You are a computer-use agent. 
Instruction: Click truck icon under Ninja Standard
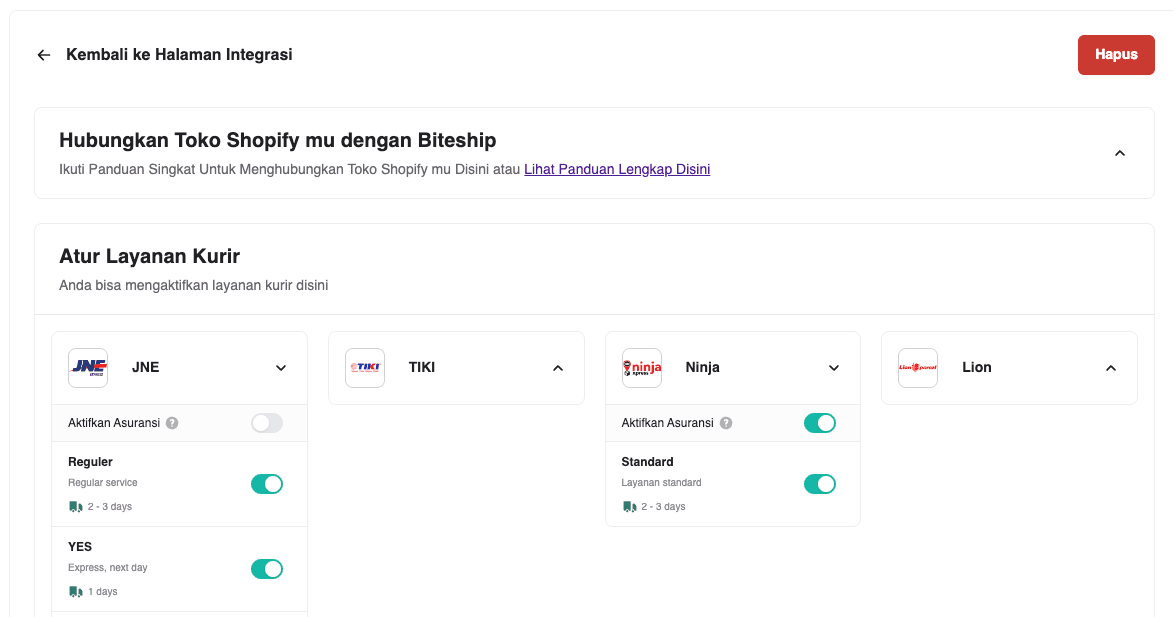[x=629, y=506]
